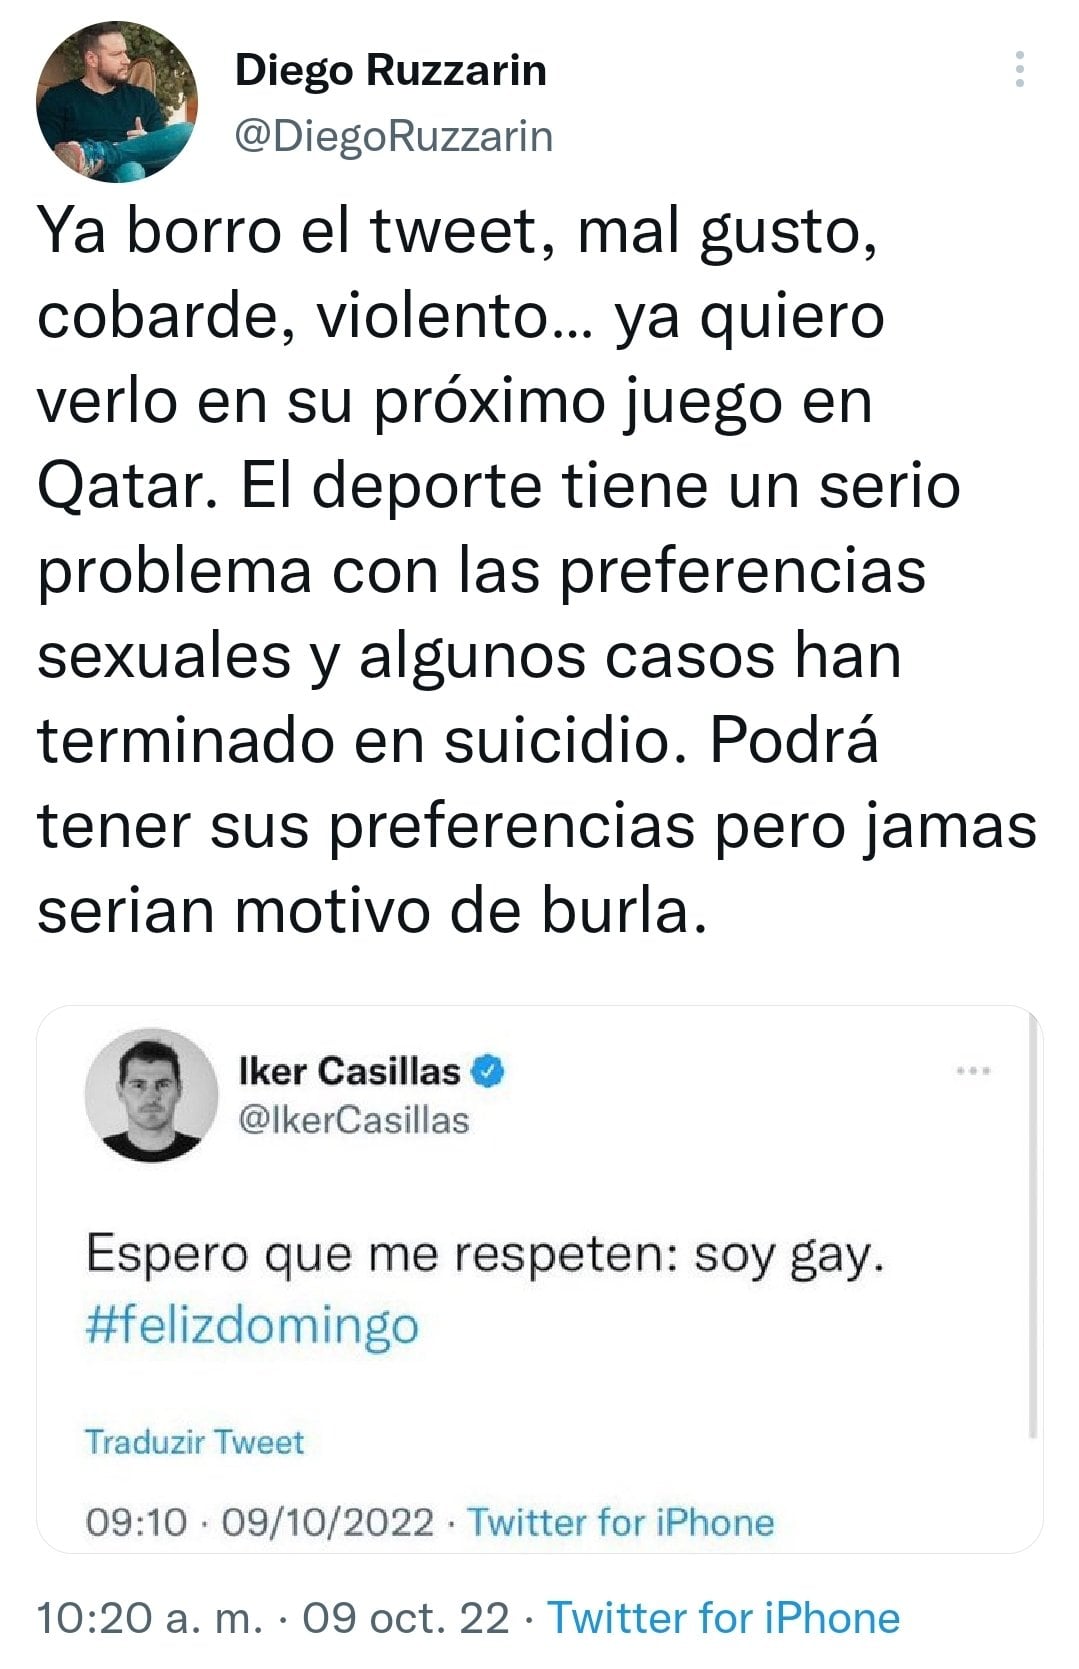The width and height of the screenshot is (1079, 1669).
Task: Tap the @IkerCasillas handle
Action: click(x=354, y=1120)
